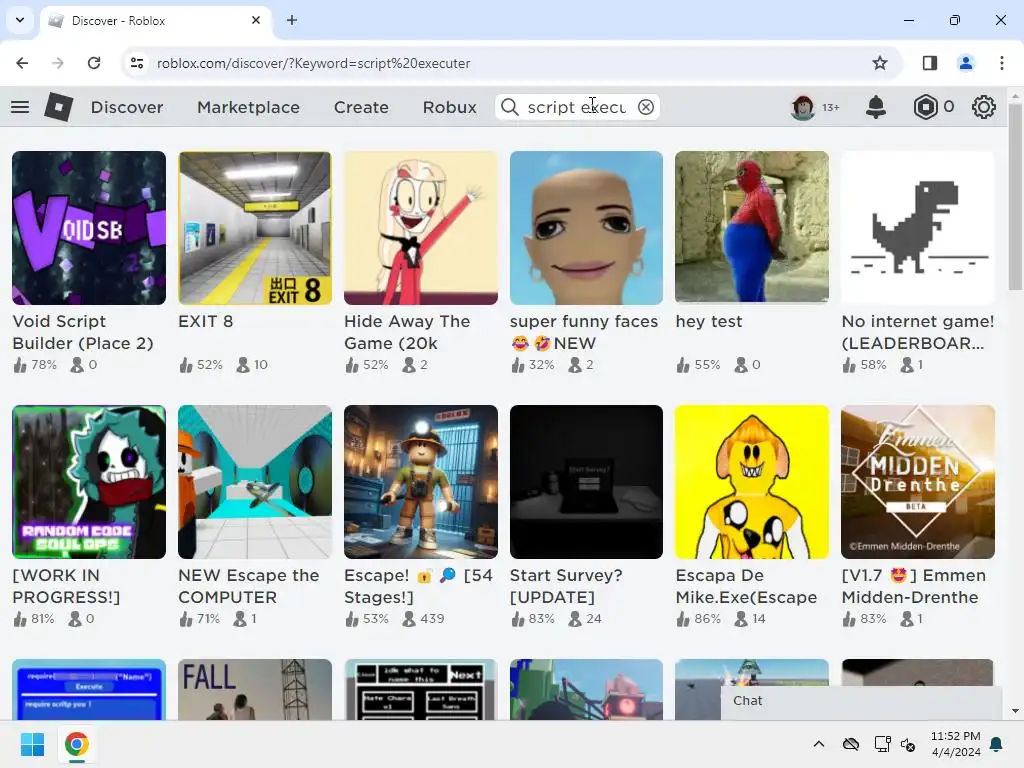Open the No internet game dinosaur thumbnail

pos(918,228)
